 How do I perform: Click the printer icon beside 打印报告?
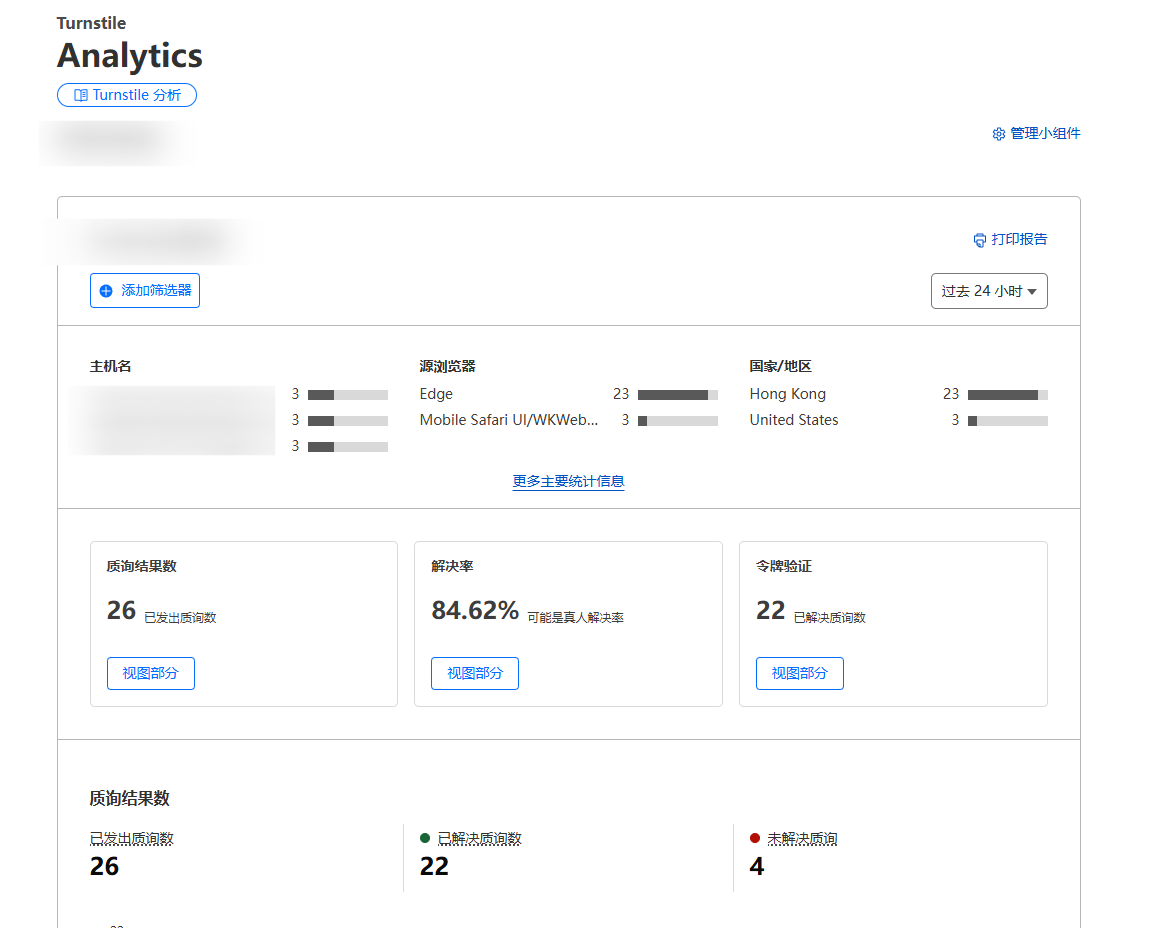pyautogui.click(x=980, y=240)
